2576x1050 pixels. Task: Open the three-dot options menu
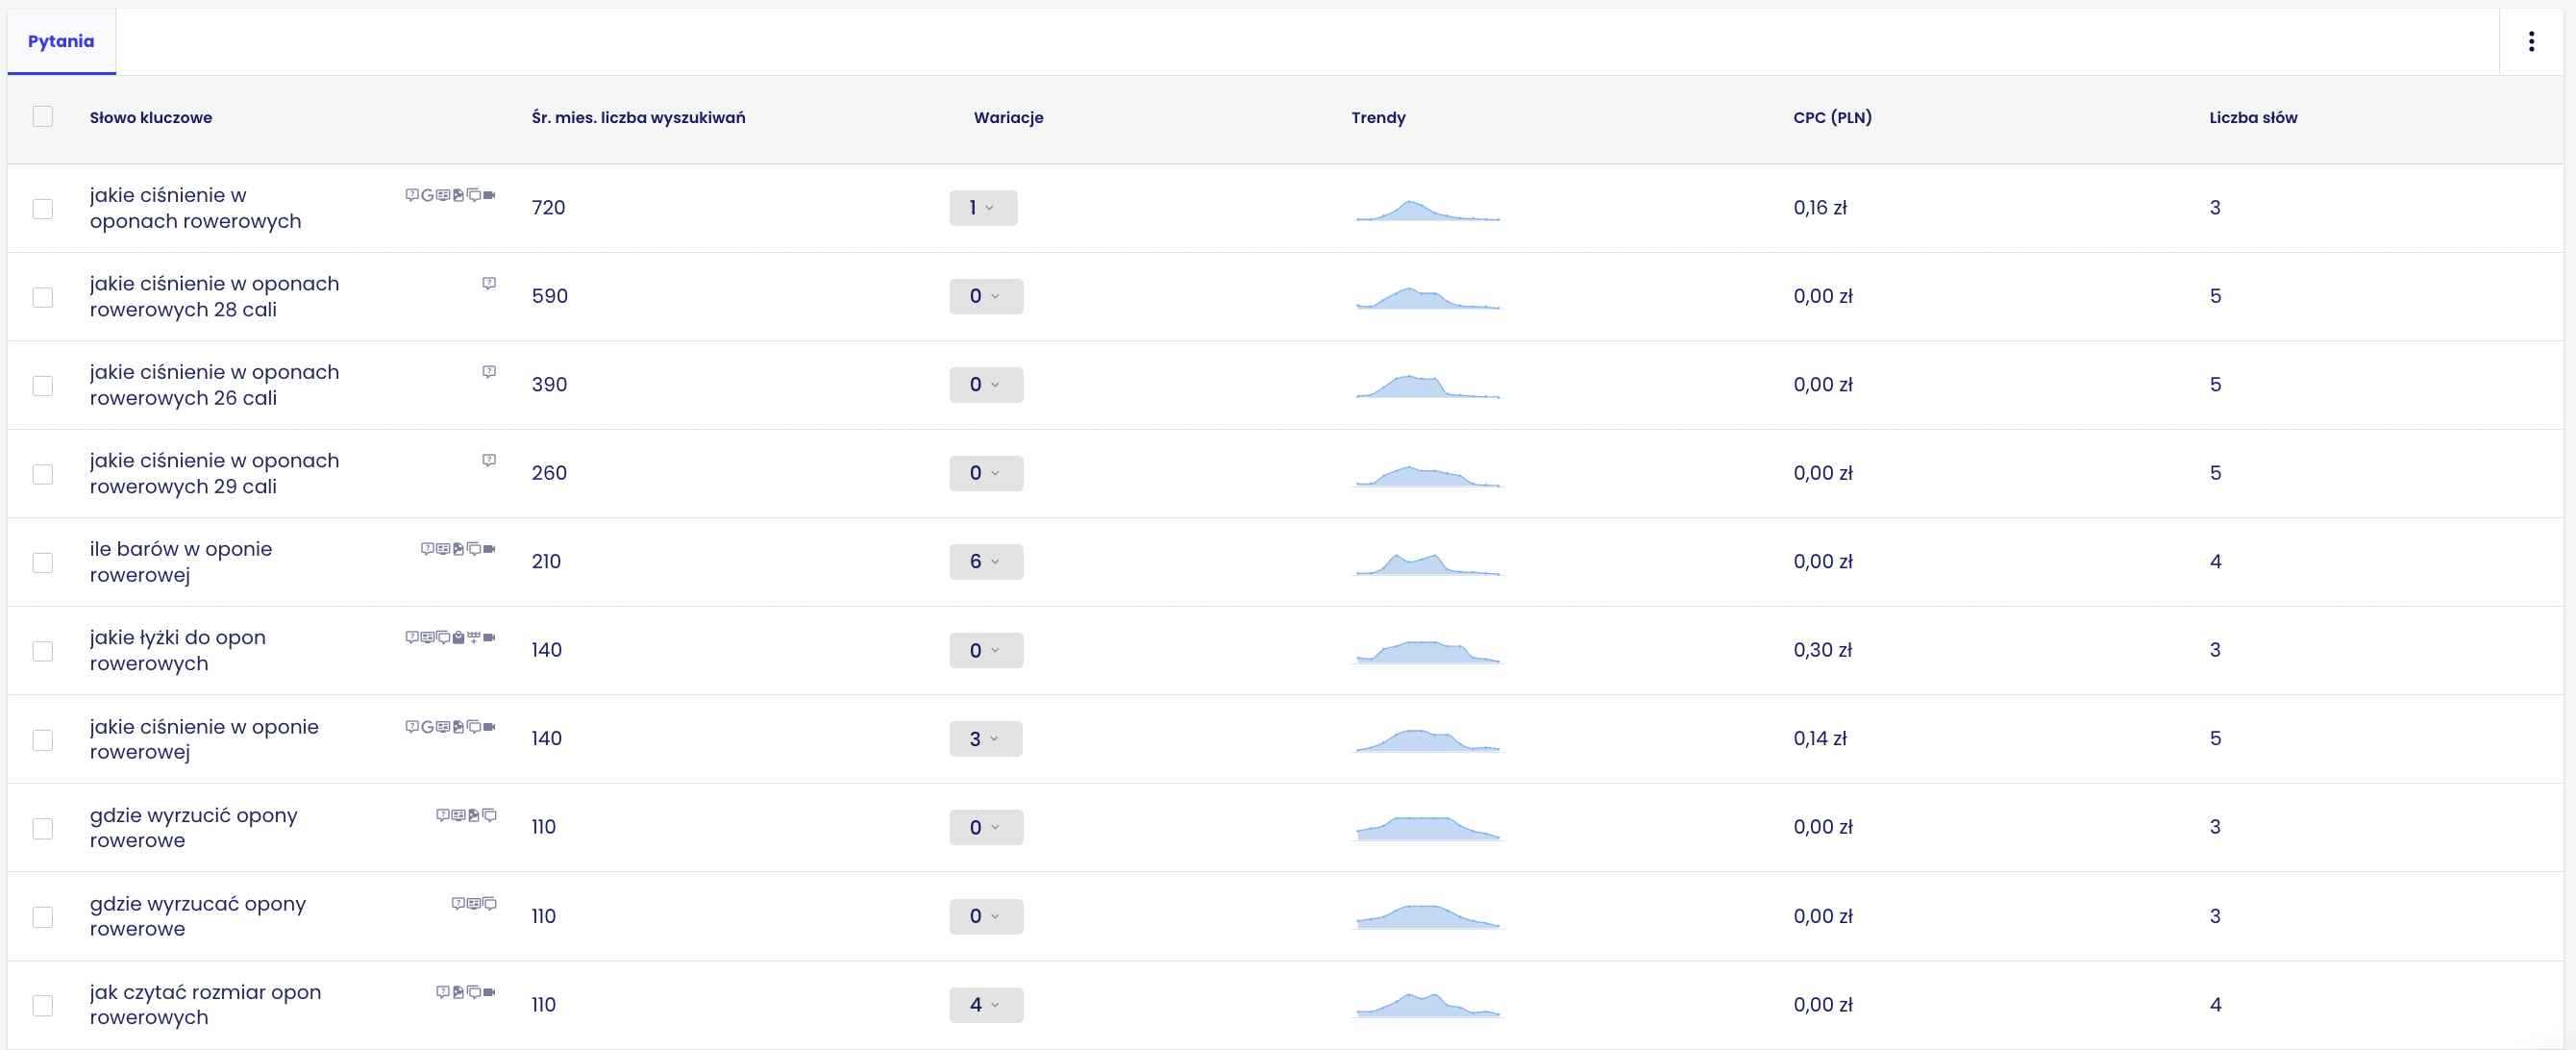click(x=2531, y=41)
